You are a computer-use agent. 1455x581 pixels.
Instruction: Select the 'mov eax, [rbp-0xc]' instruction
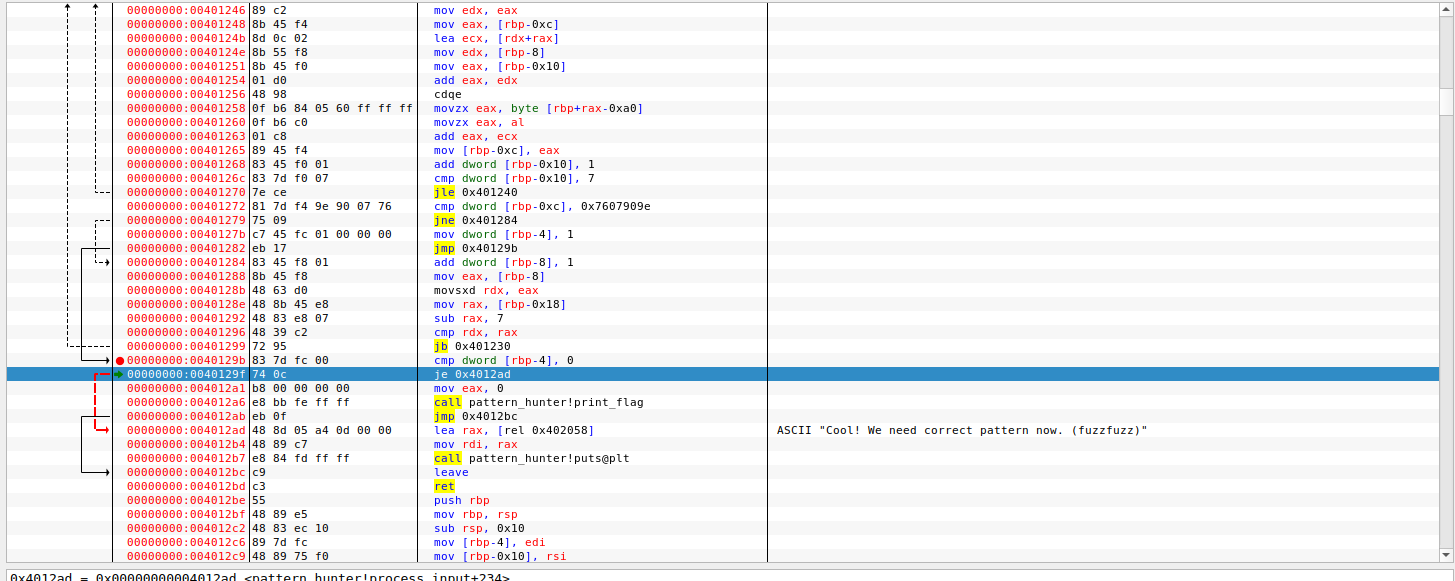click(x=496, y=24)
